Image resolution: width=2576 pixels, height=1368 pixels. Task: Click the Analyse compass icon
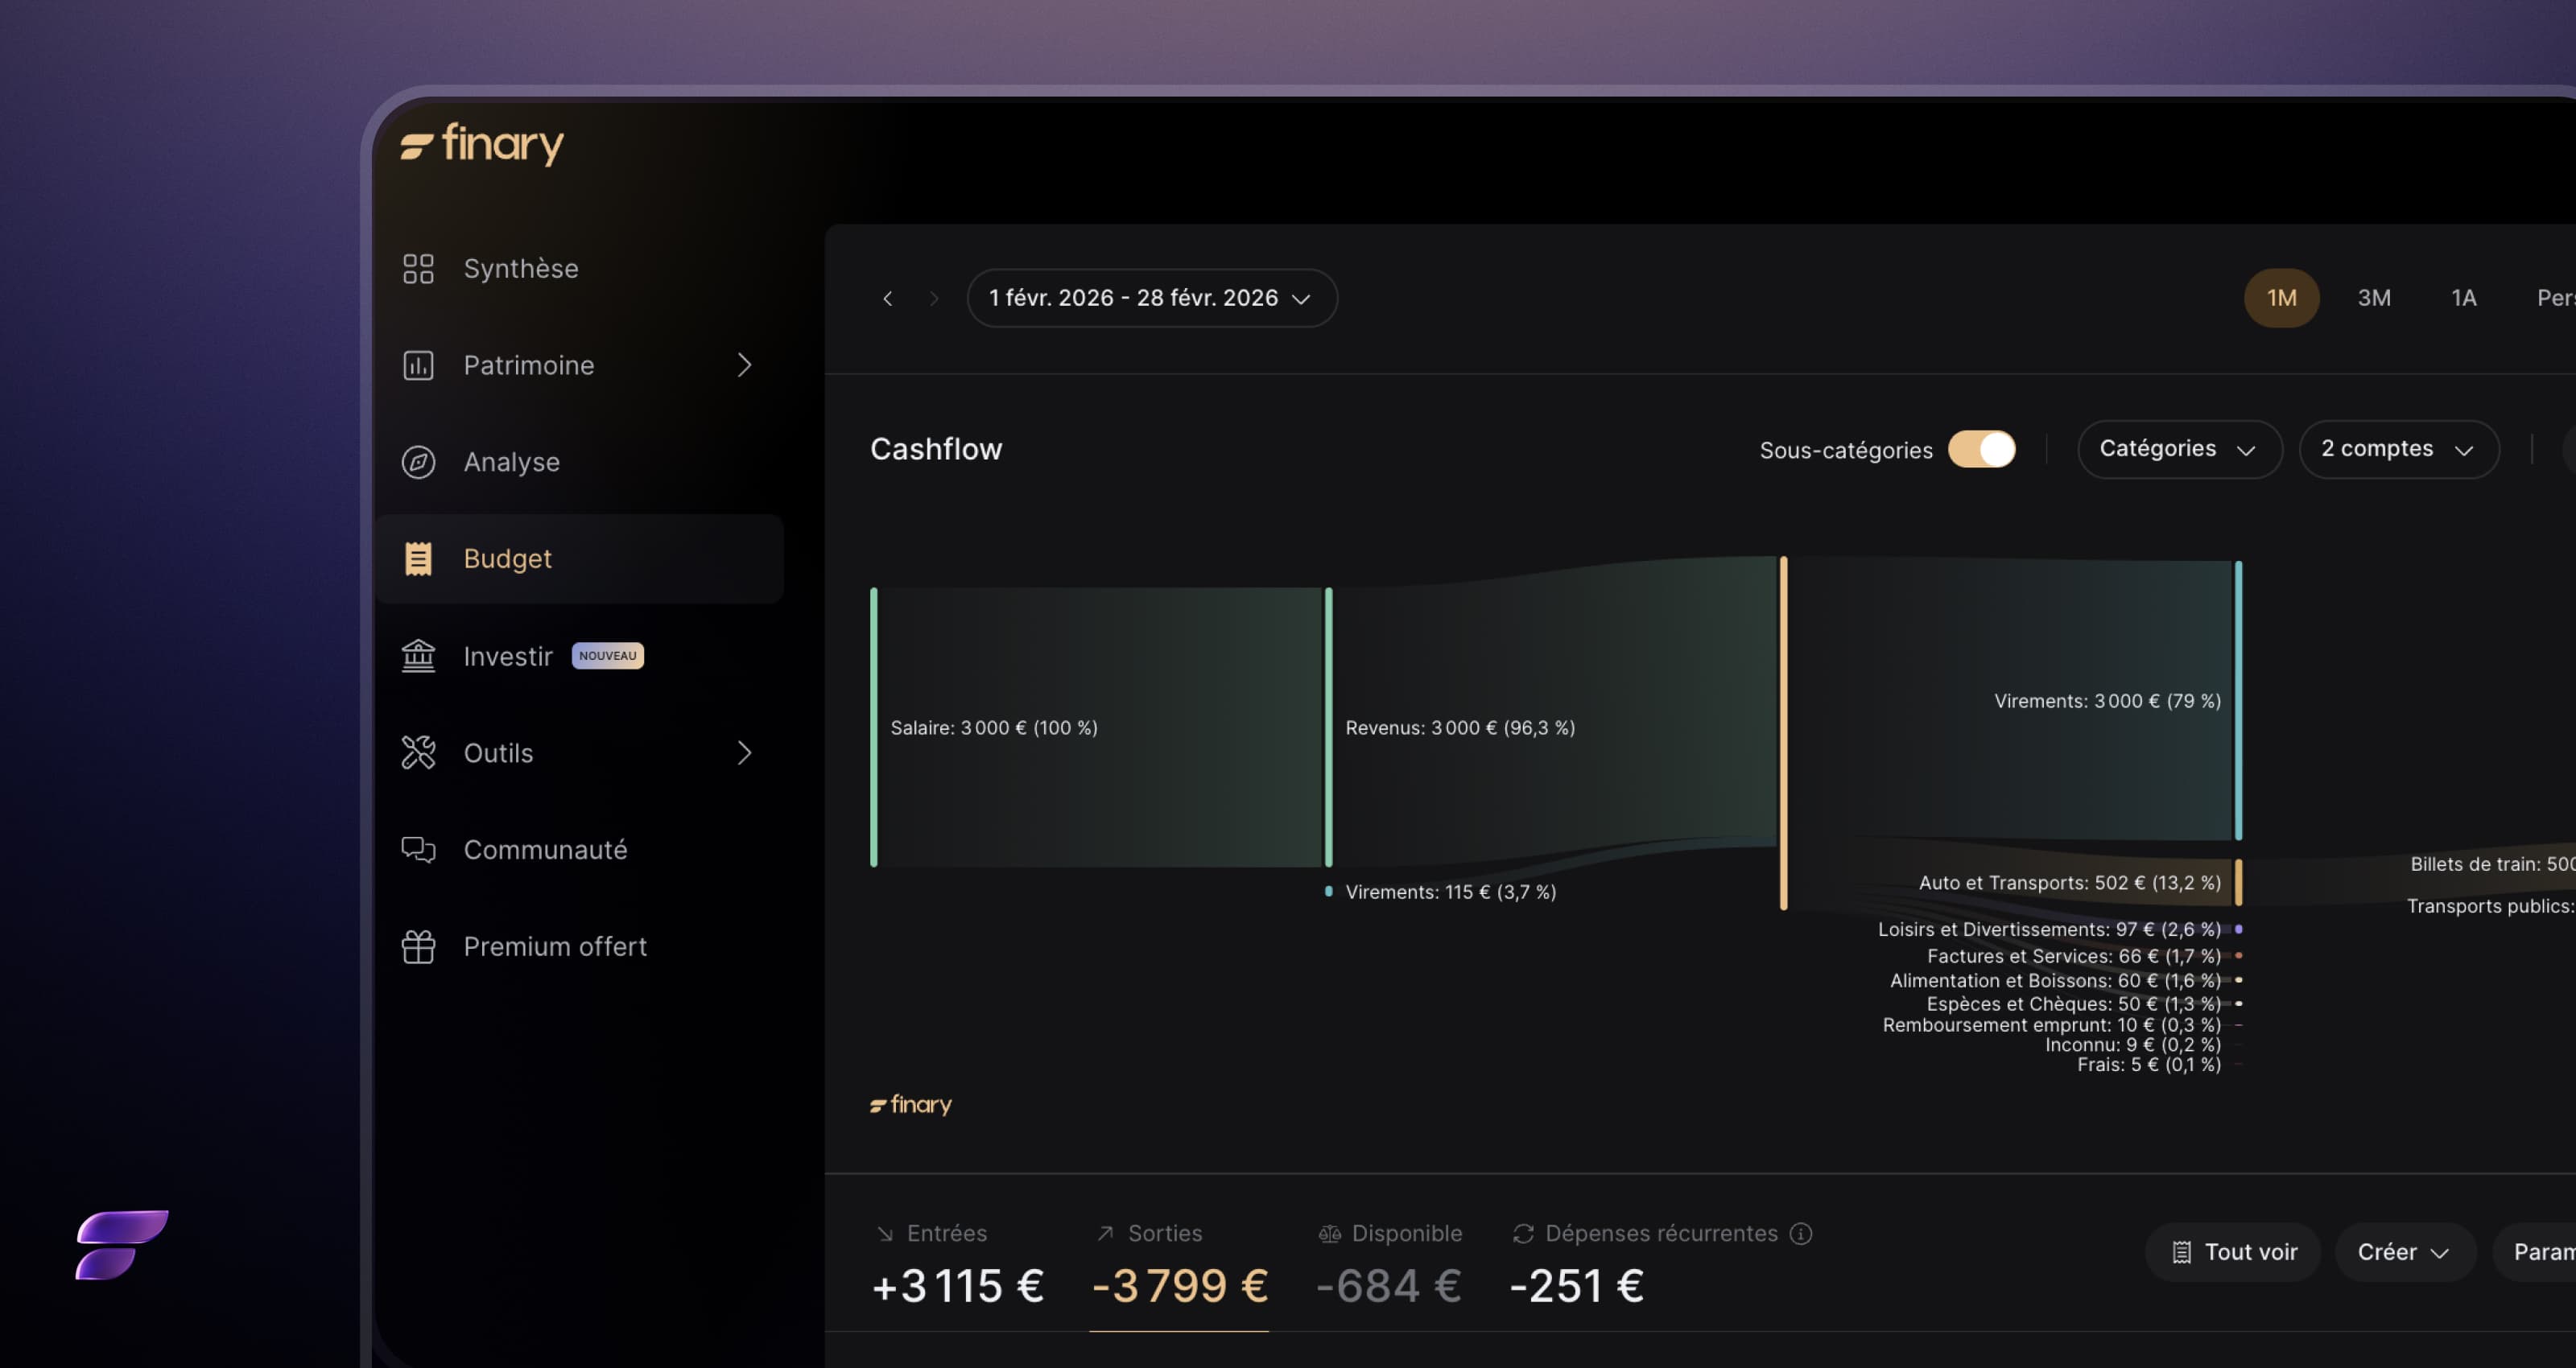[x=418, y=462]
